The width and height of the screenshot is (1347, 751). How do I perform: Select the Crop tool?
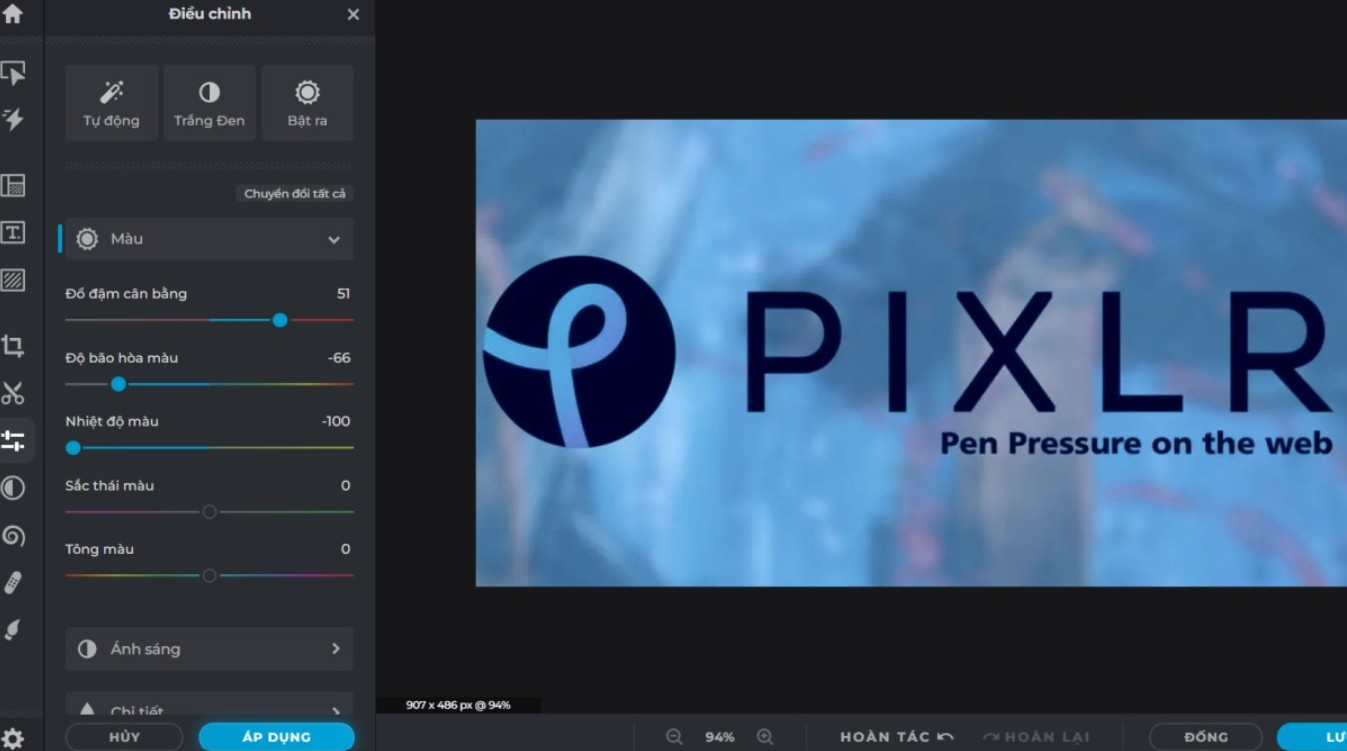click(13, 346)
